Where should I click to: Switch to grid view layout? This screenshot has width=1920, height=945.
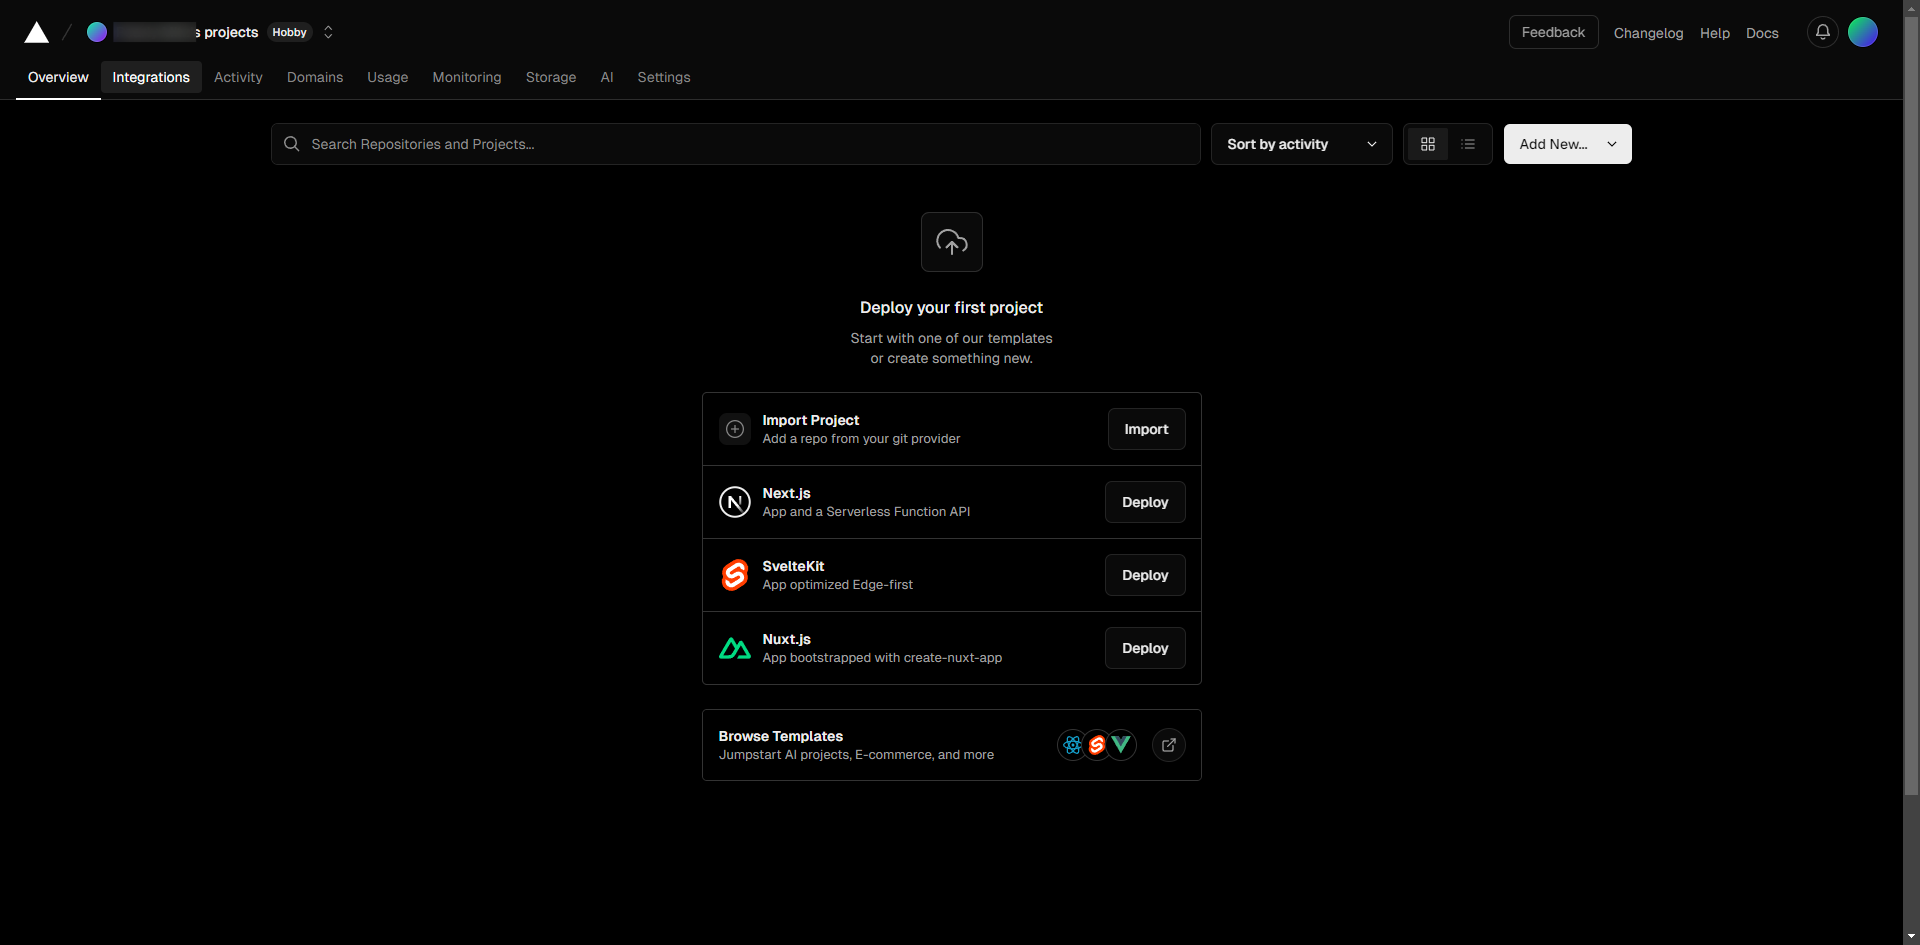[1428, 144]
